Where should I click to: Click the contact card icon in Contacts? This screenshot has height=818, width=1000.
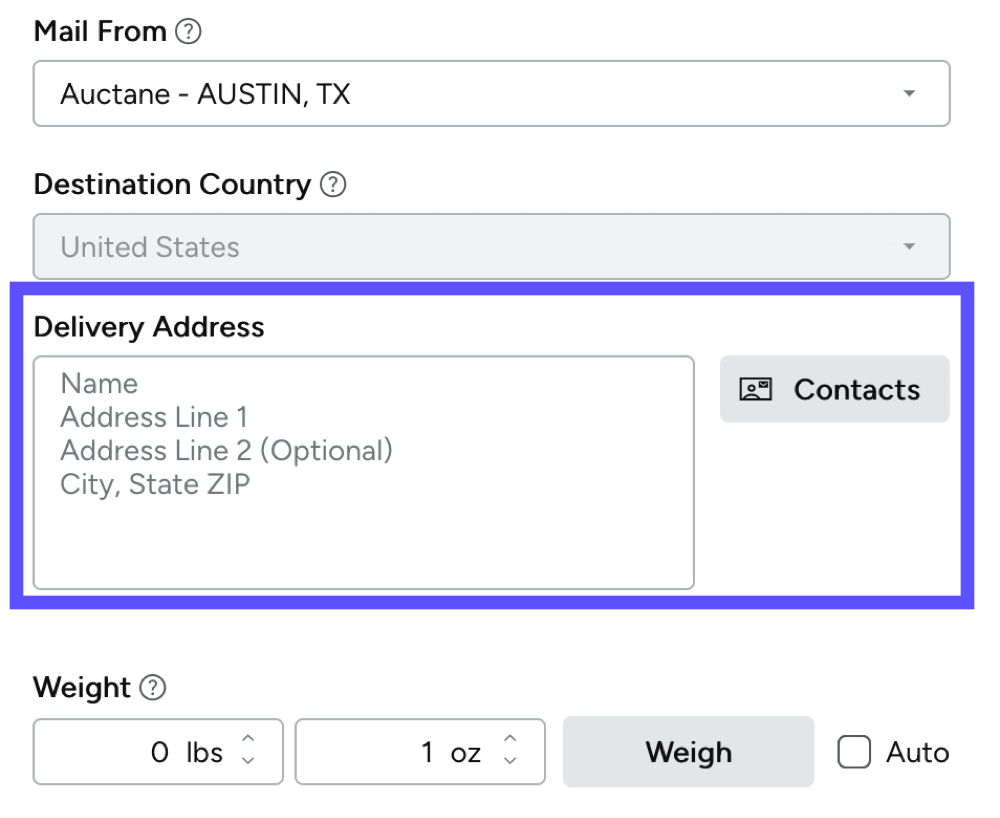point(753,389)
